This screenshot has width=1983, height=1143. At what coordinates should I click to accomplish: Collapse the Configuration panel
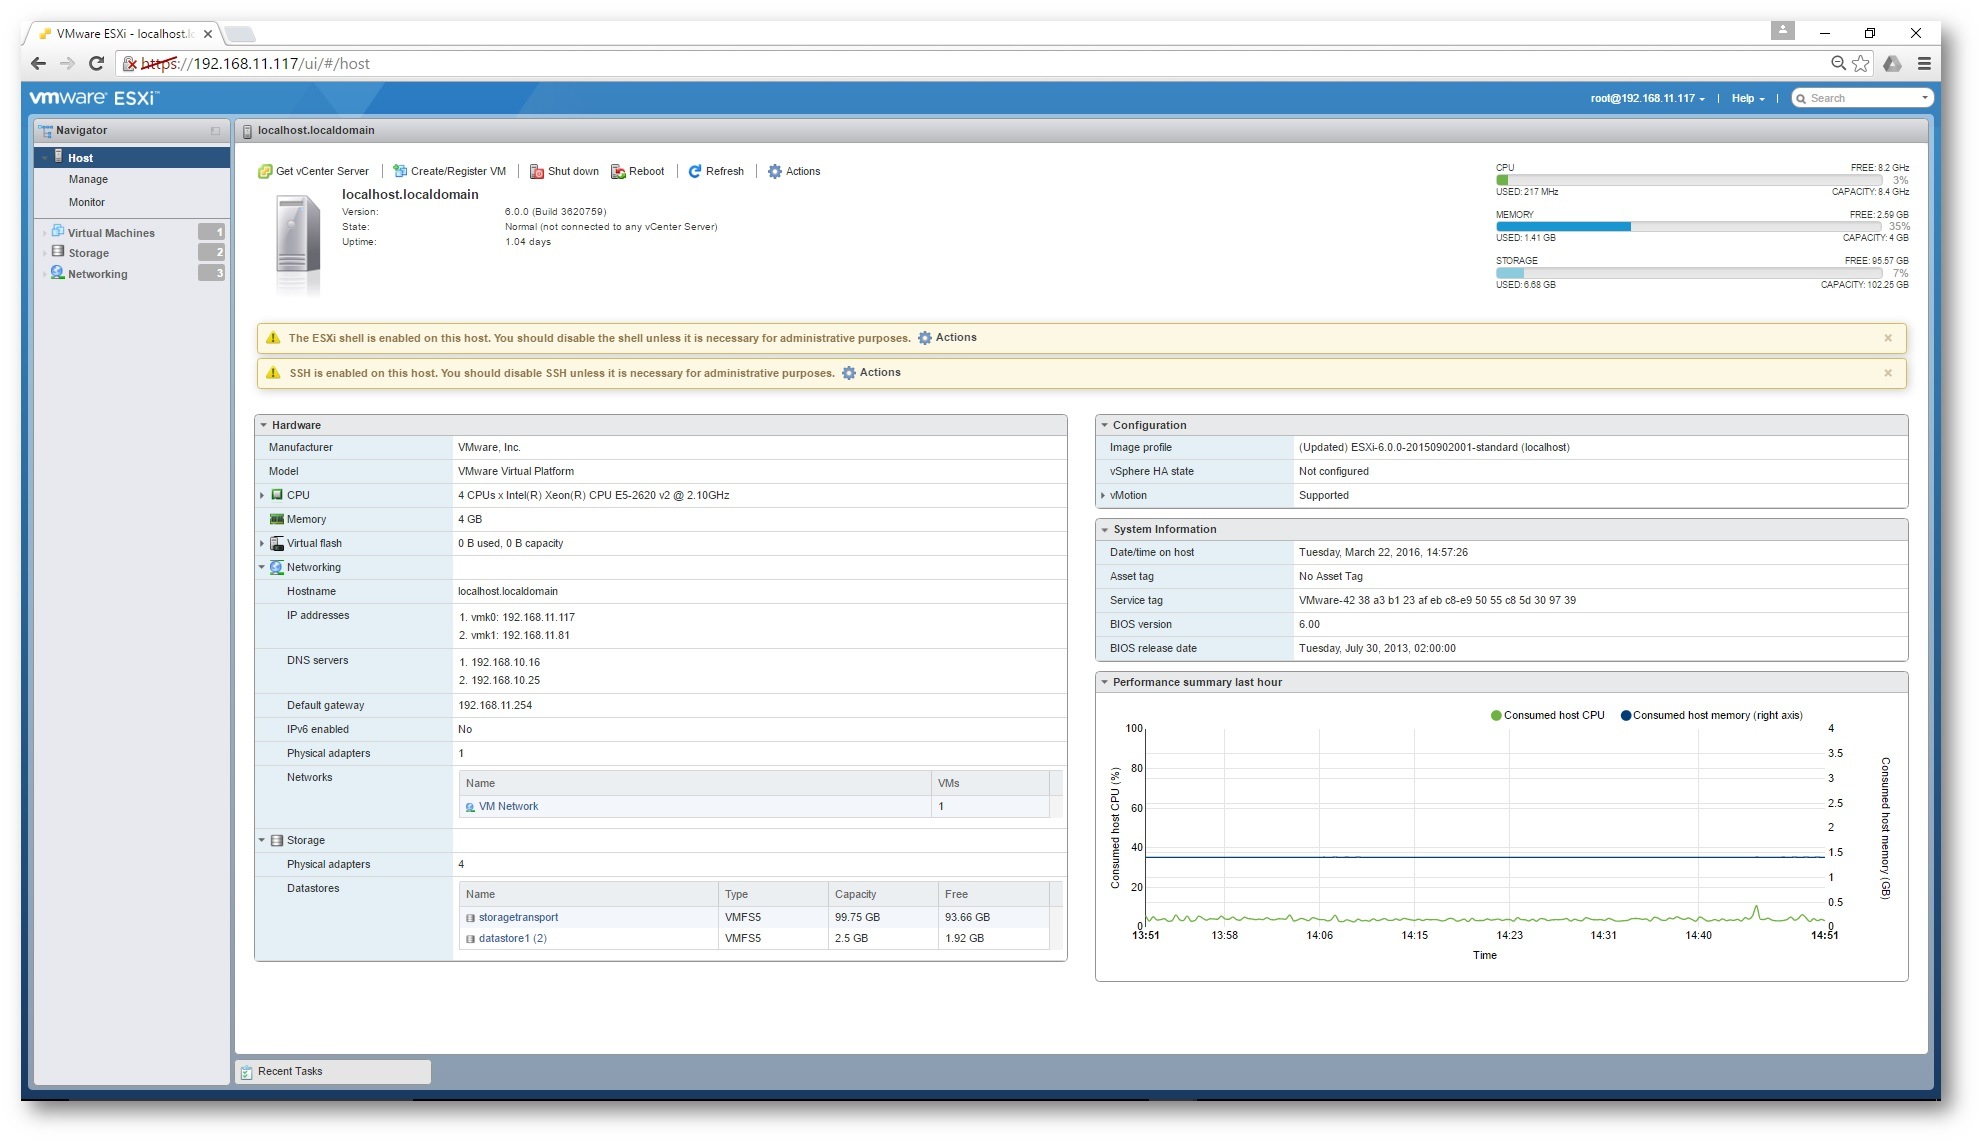pos(1105,425)
